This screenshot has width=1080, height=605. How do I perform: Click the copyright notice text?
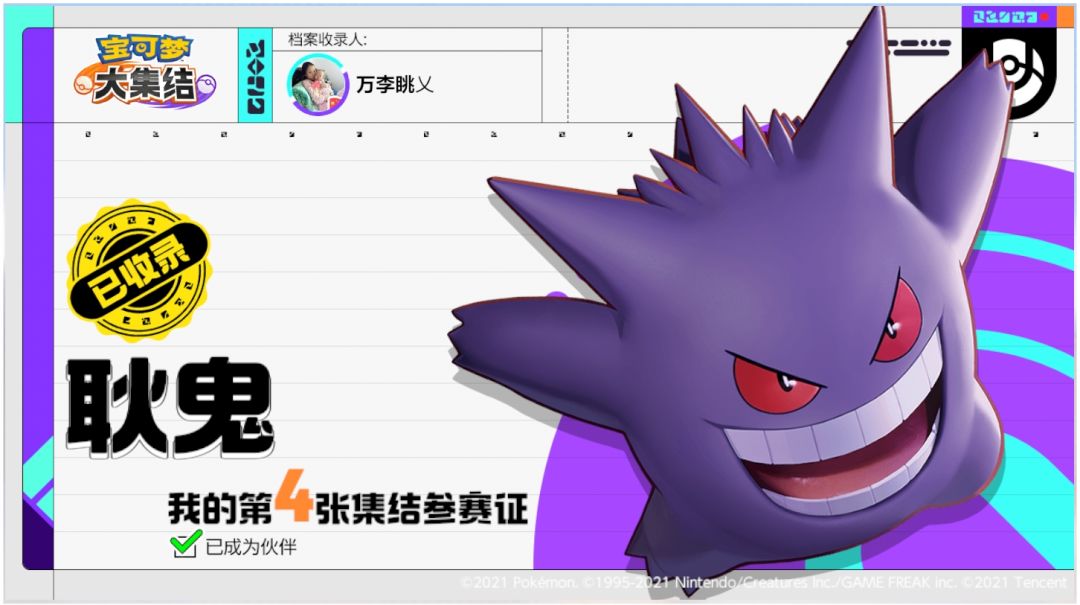763,583
